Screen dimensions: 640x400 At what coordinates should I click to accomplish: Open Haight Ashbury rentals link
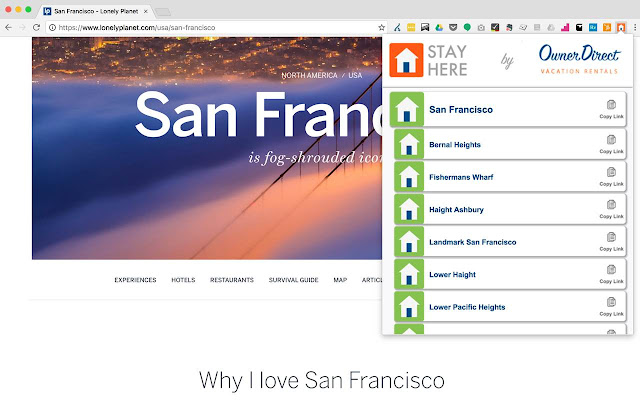click(x=456, y=209)
